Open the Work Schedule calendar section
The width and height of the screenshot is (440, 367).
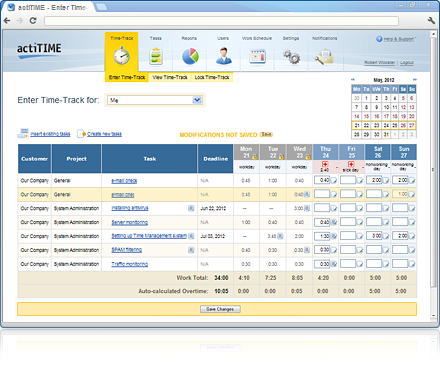tap(257, 52)
